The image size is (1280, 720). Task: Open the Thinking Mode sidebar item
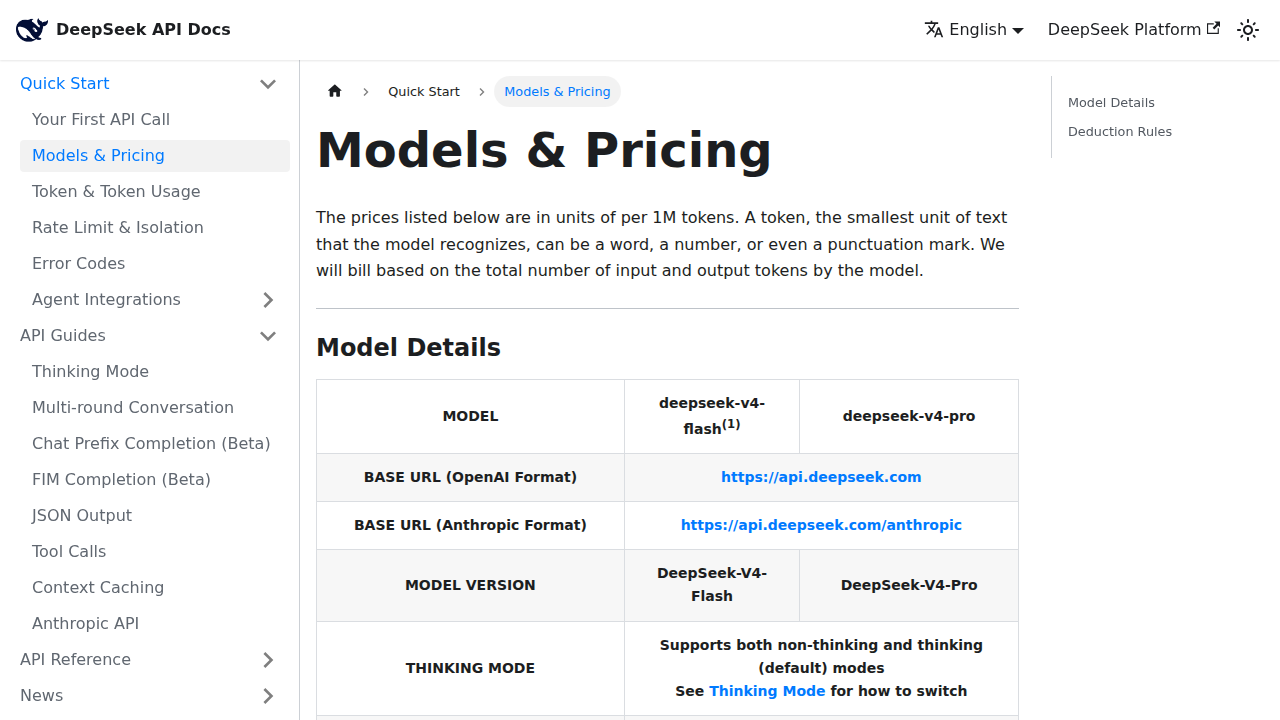coord(90,371)
